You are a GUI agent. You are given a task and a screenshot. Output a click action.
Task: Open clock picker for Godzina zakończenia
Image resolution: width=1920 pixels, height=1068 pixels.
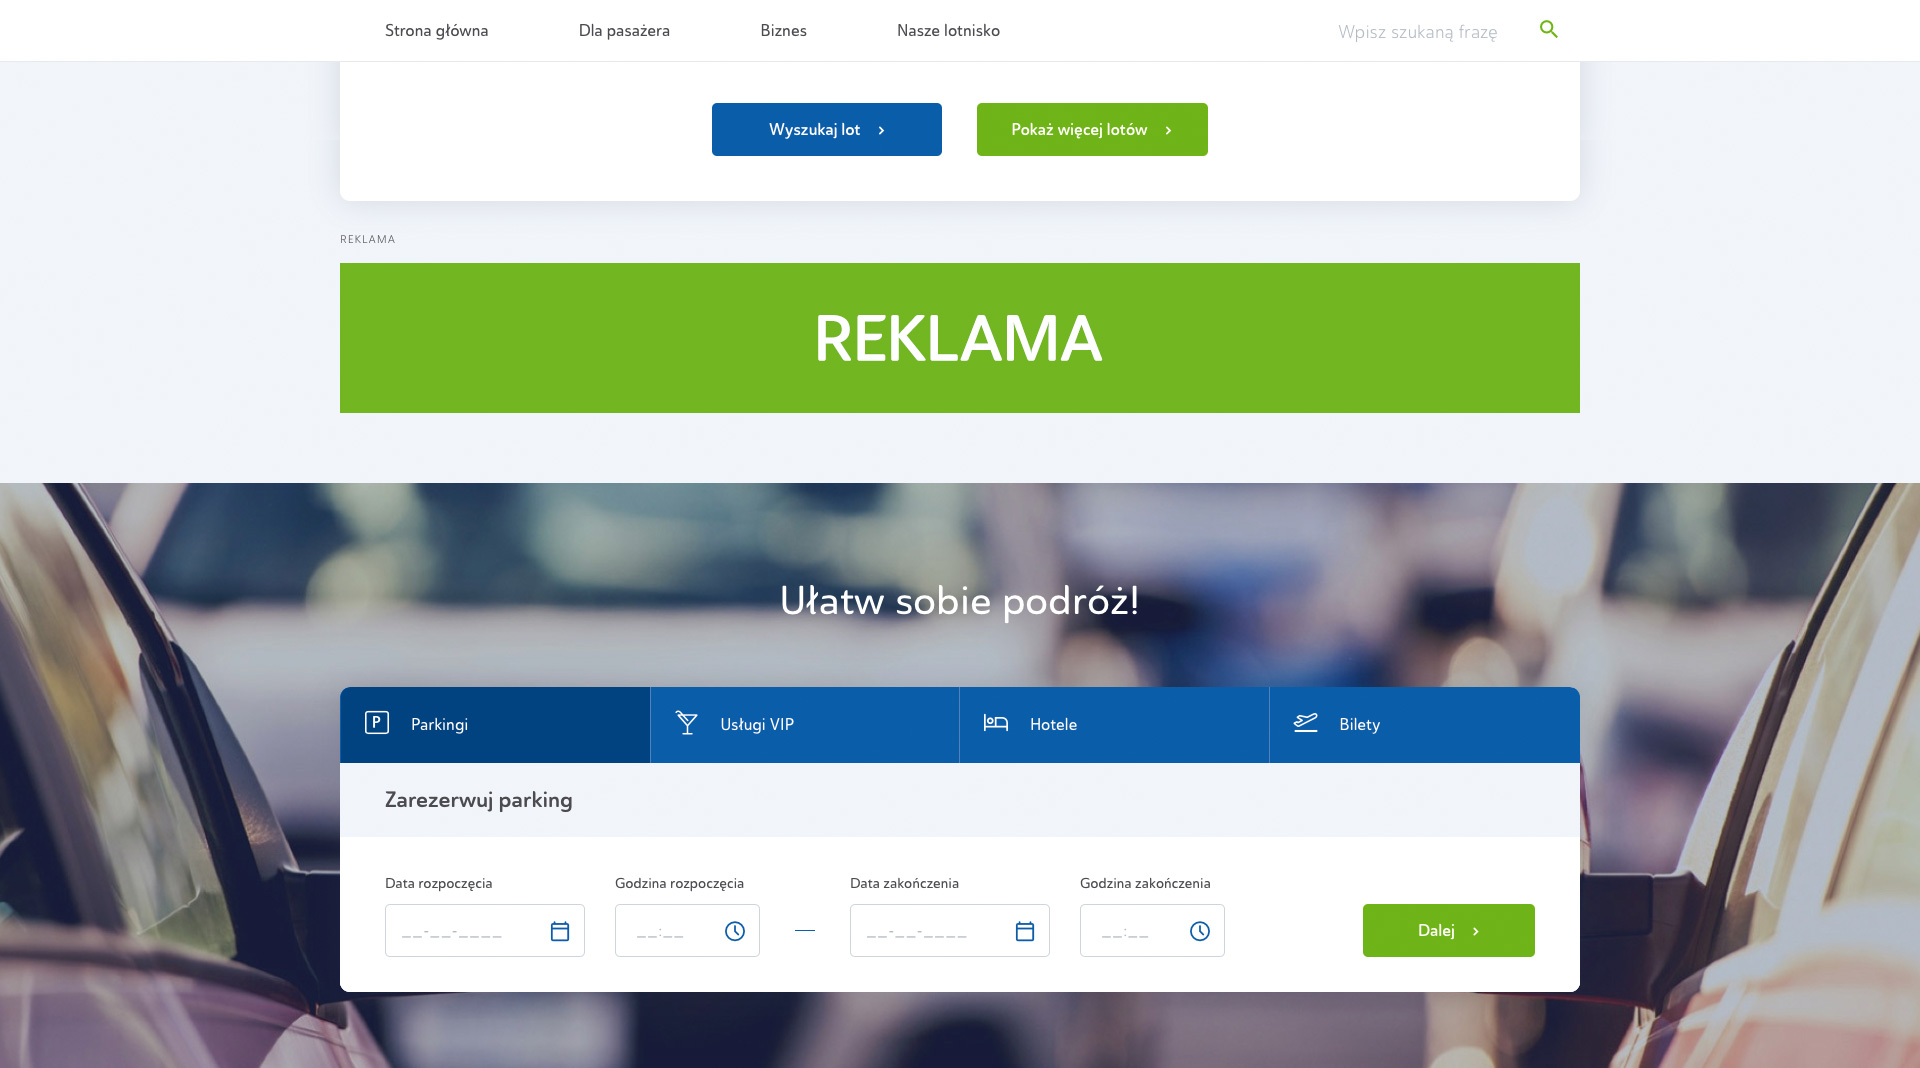pos(1200,931)
